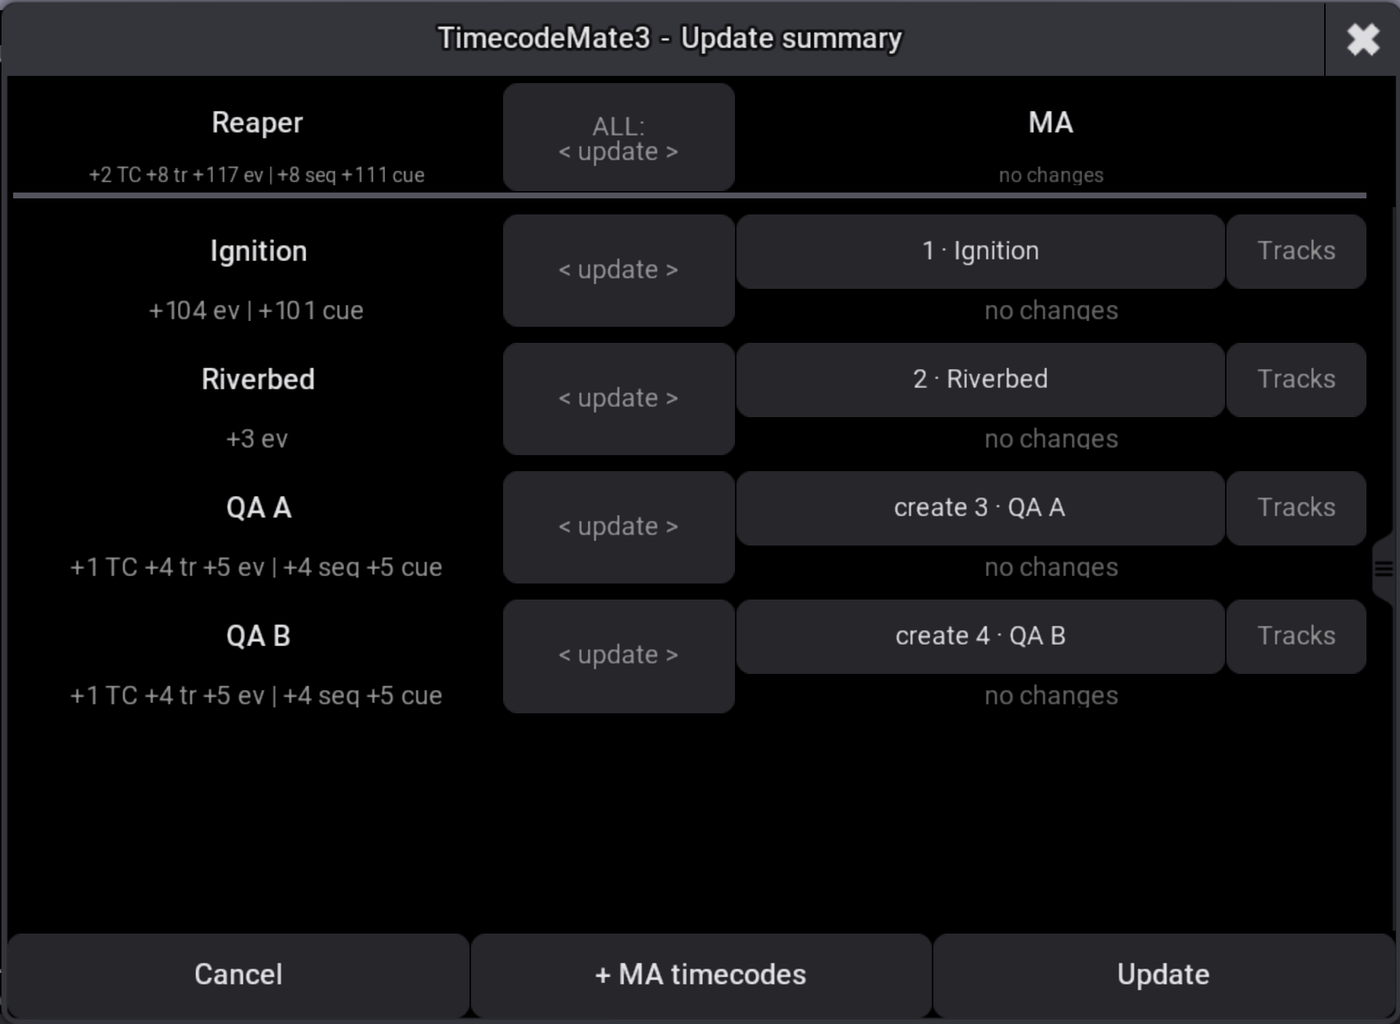Click the Cancel button
Viewport: 1400px width, 1024px height.
coord(238,975)
